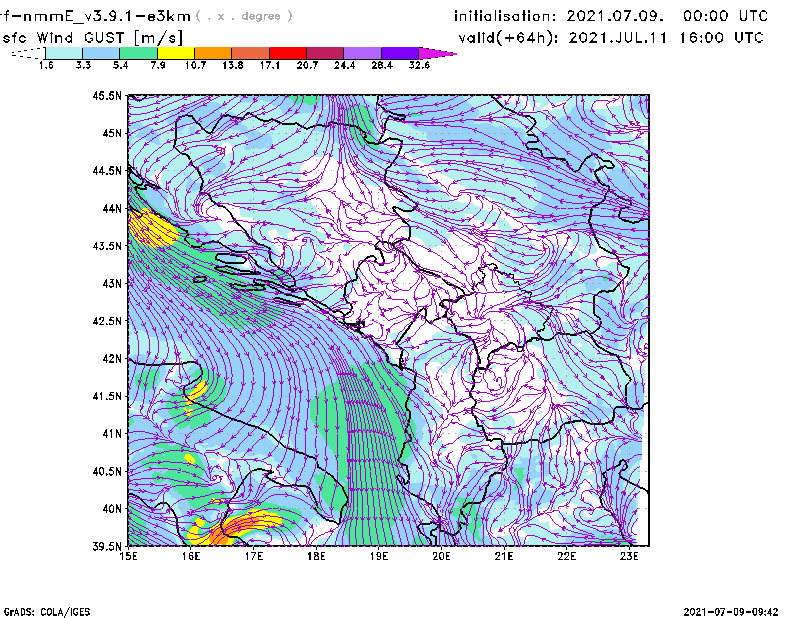Click the 40N latitude label

pyautogui.click(x=112, y=509)
